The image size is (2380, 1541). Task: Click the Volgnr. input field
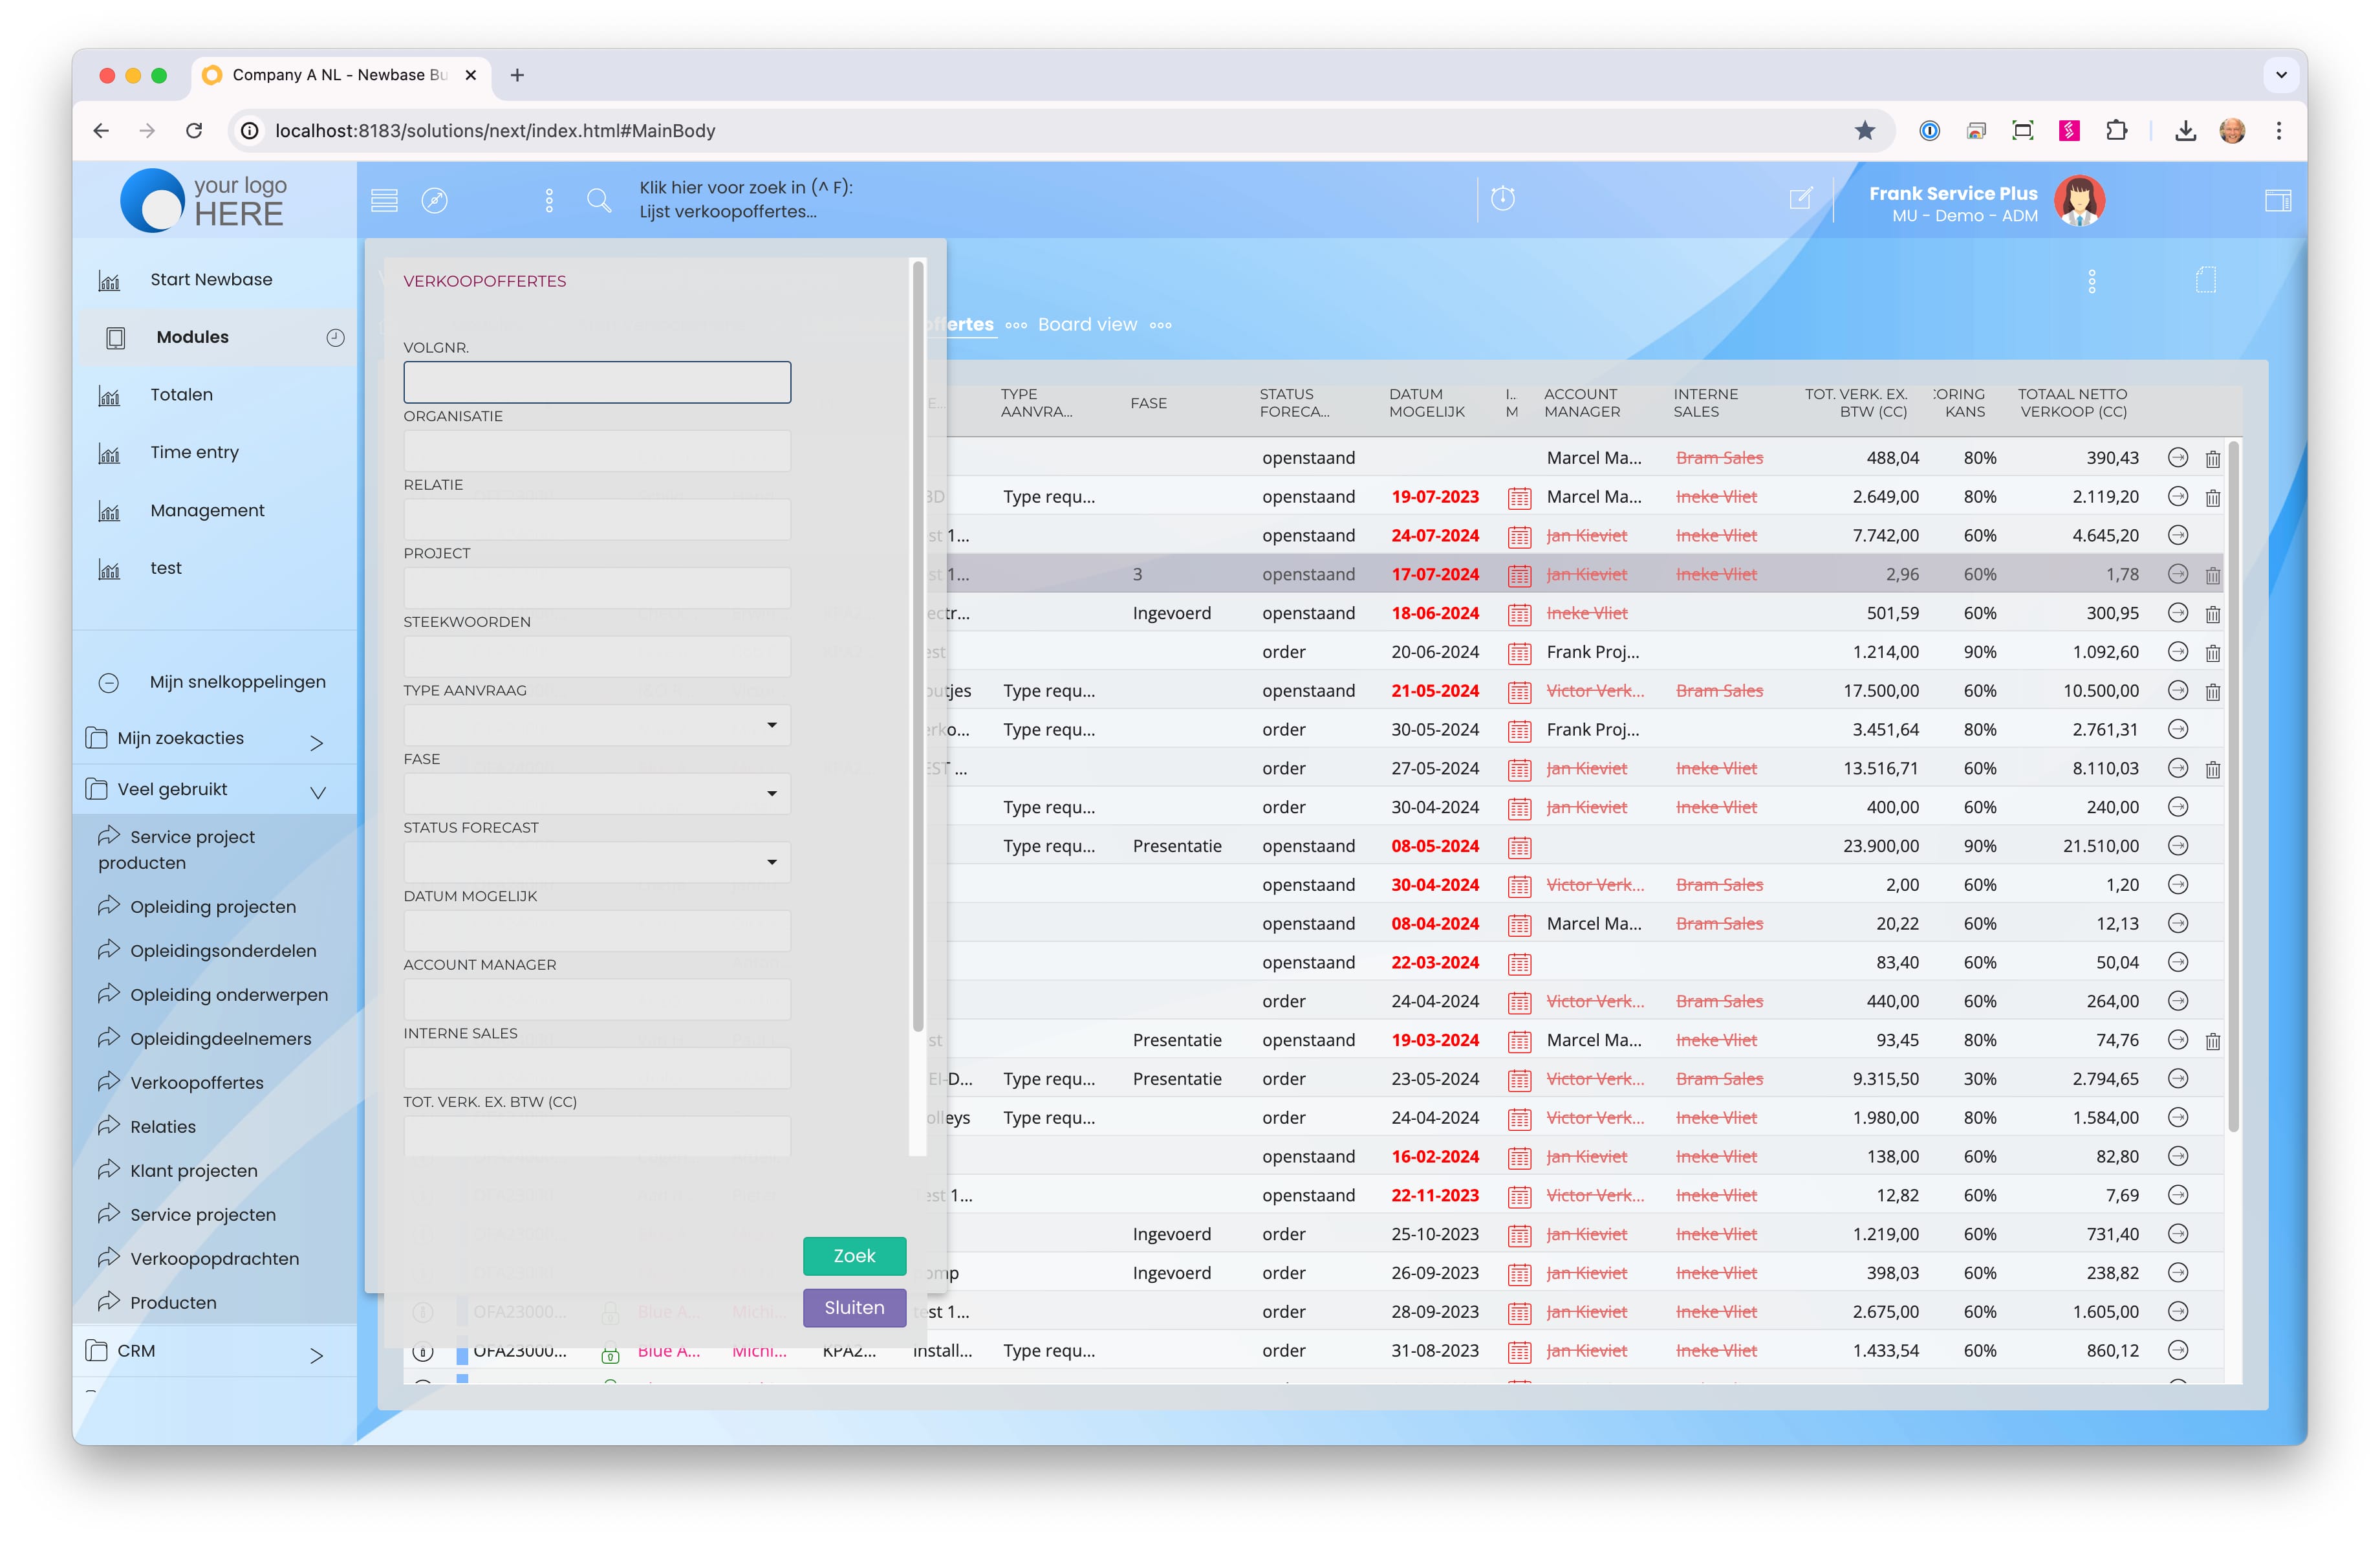point(597,383)
